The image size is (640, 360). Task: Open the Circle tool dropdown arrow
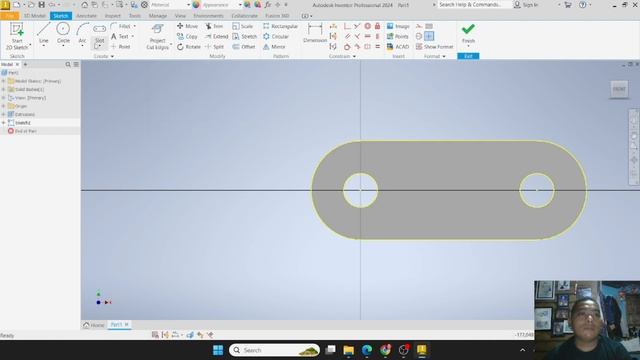pos(63,46)
